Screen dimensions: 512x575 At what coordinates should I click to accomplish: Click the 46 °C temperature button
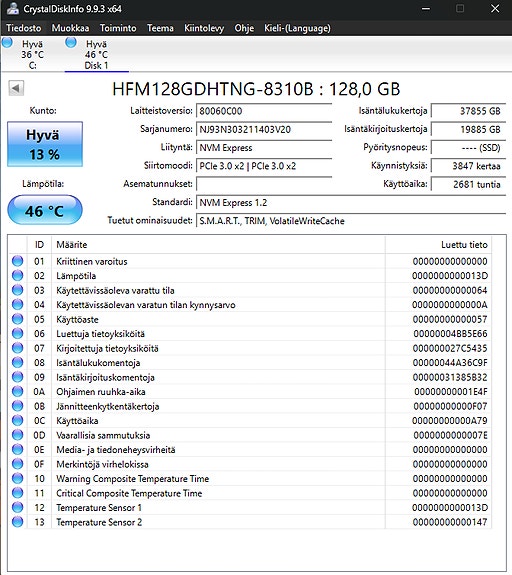(45, 210)
